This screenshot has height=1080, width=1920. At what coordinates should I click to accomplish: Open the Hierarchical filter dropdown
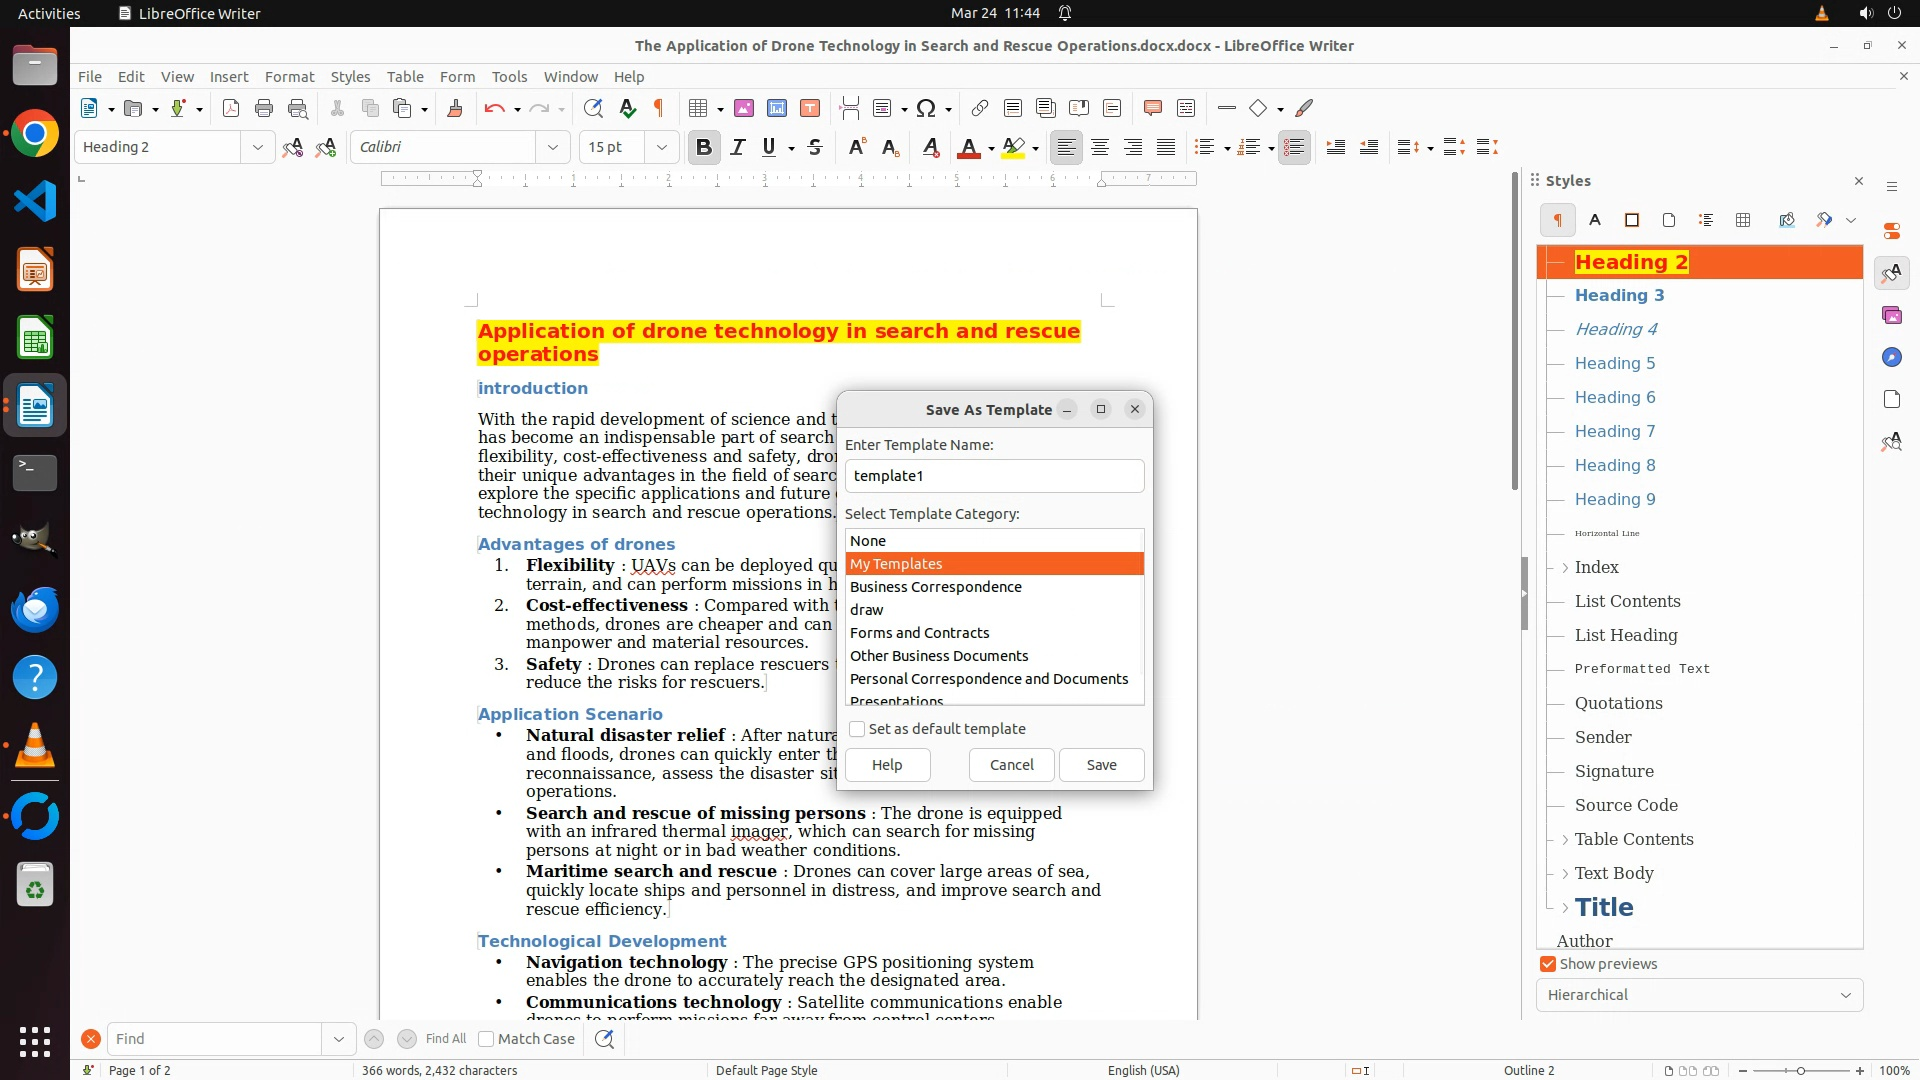1699,995
